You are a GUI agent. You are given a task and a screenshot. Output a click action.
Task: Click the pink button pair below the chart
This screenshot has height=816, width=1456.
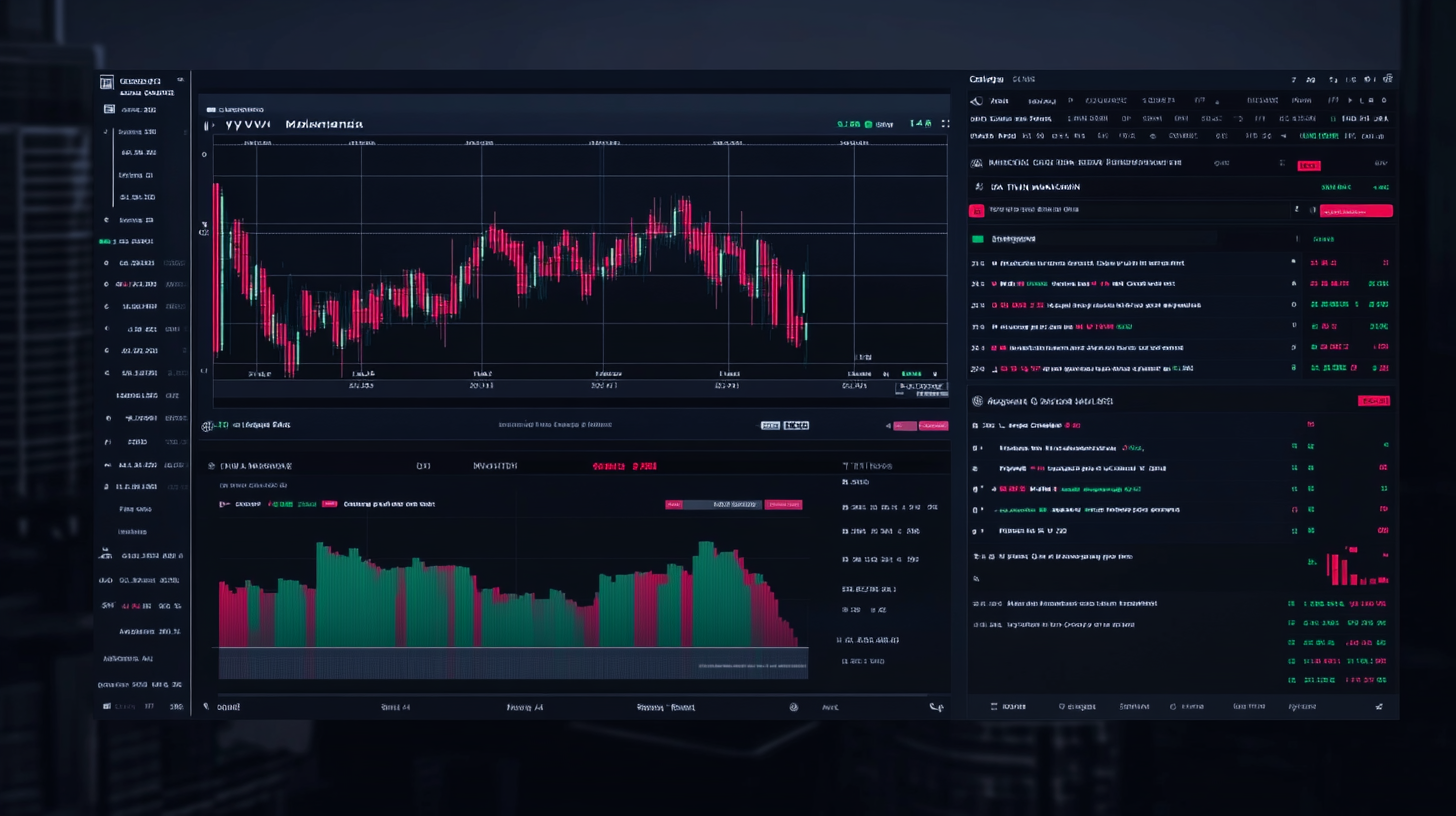tap(920, 425)
